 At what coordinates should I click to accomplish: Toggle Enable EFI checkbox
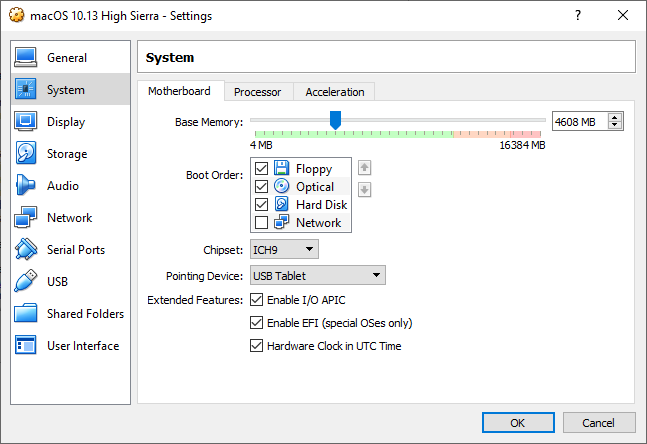(x=257, y=323)
